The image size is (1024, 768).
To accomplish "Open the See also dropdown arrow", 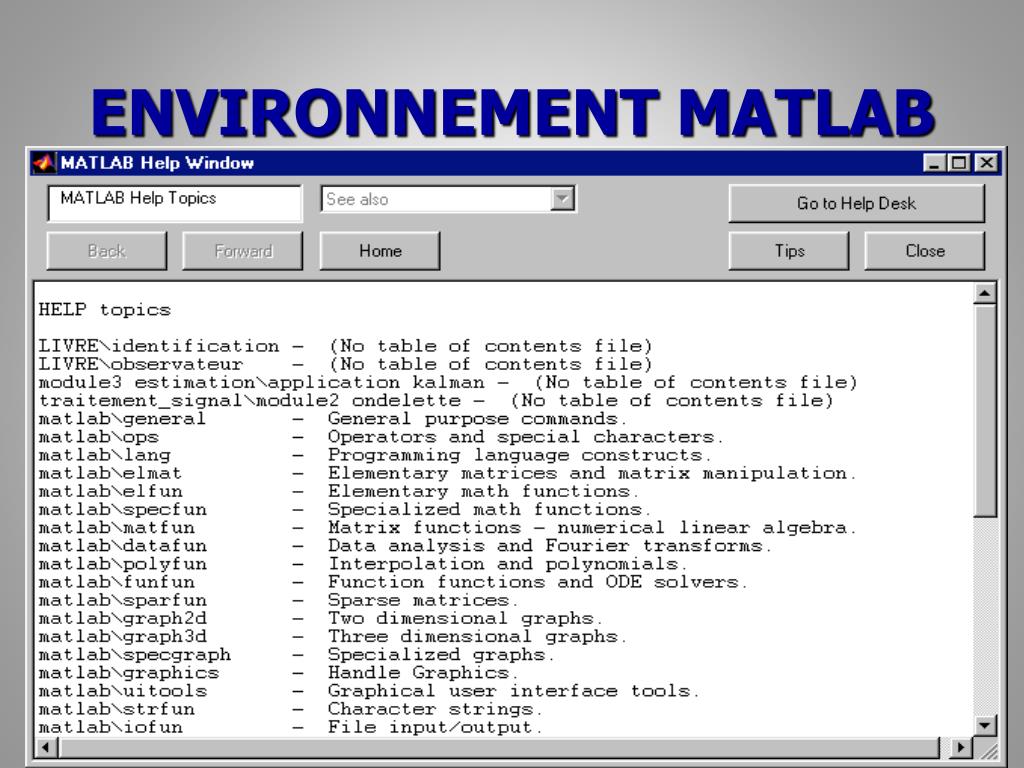I will pos(562,199).
